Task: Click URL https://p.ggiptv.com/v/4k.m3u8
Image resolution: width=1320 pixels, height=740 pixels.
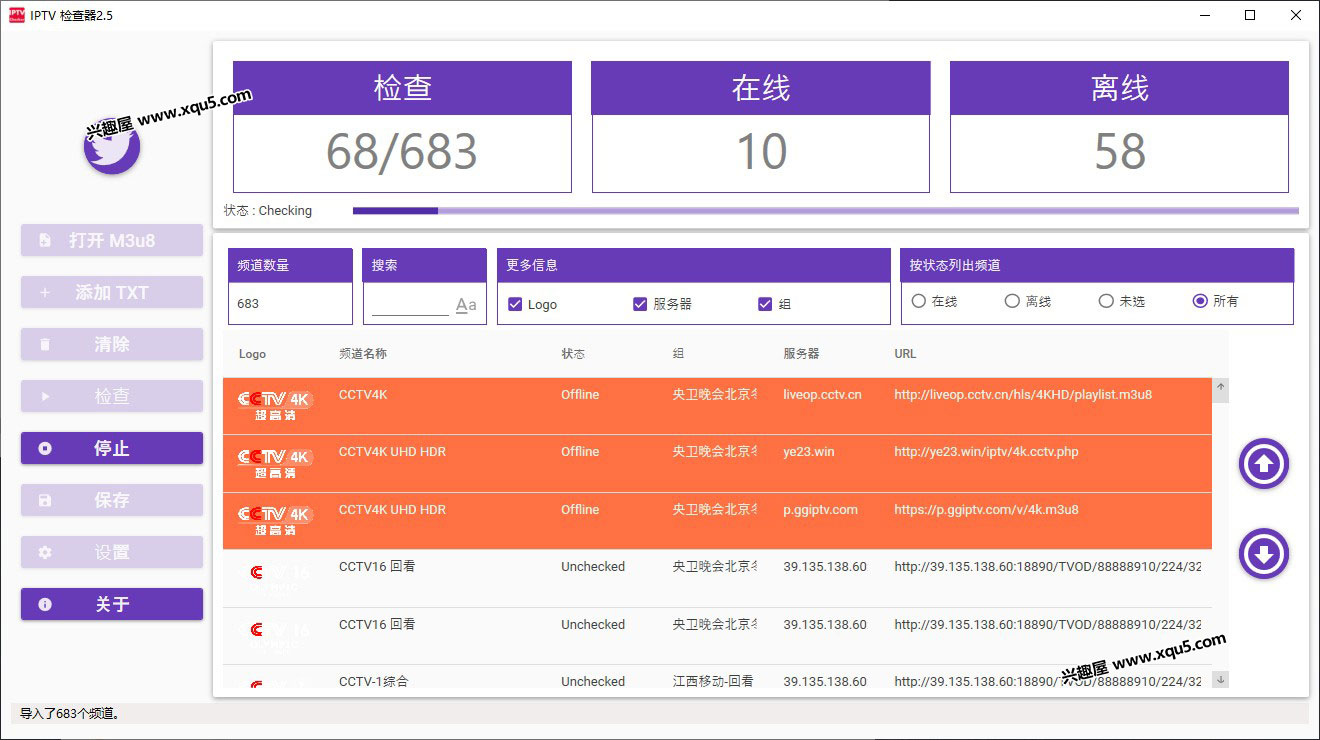Action: click(x=986, y=510)
